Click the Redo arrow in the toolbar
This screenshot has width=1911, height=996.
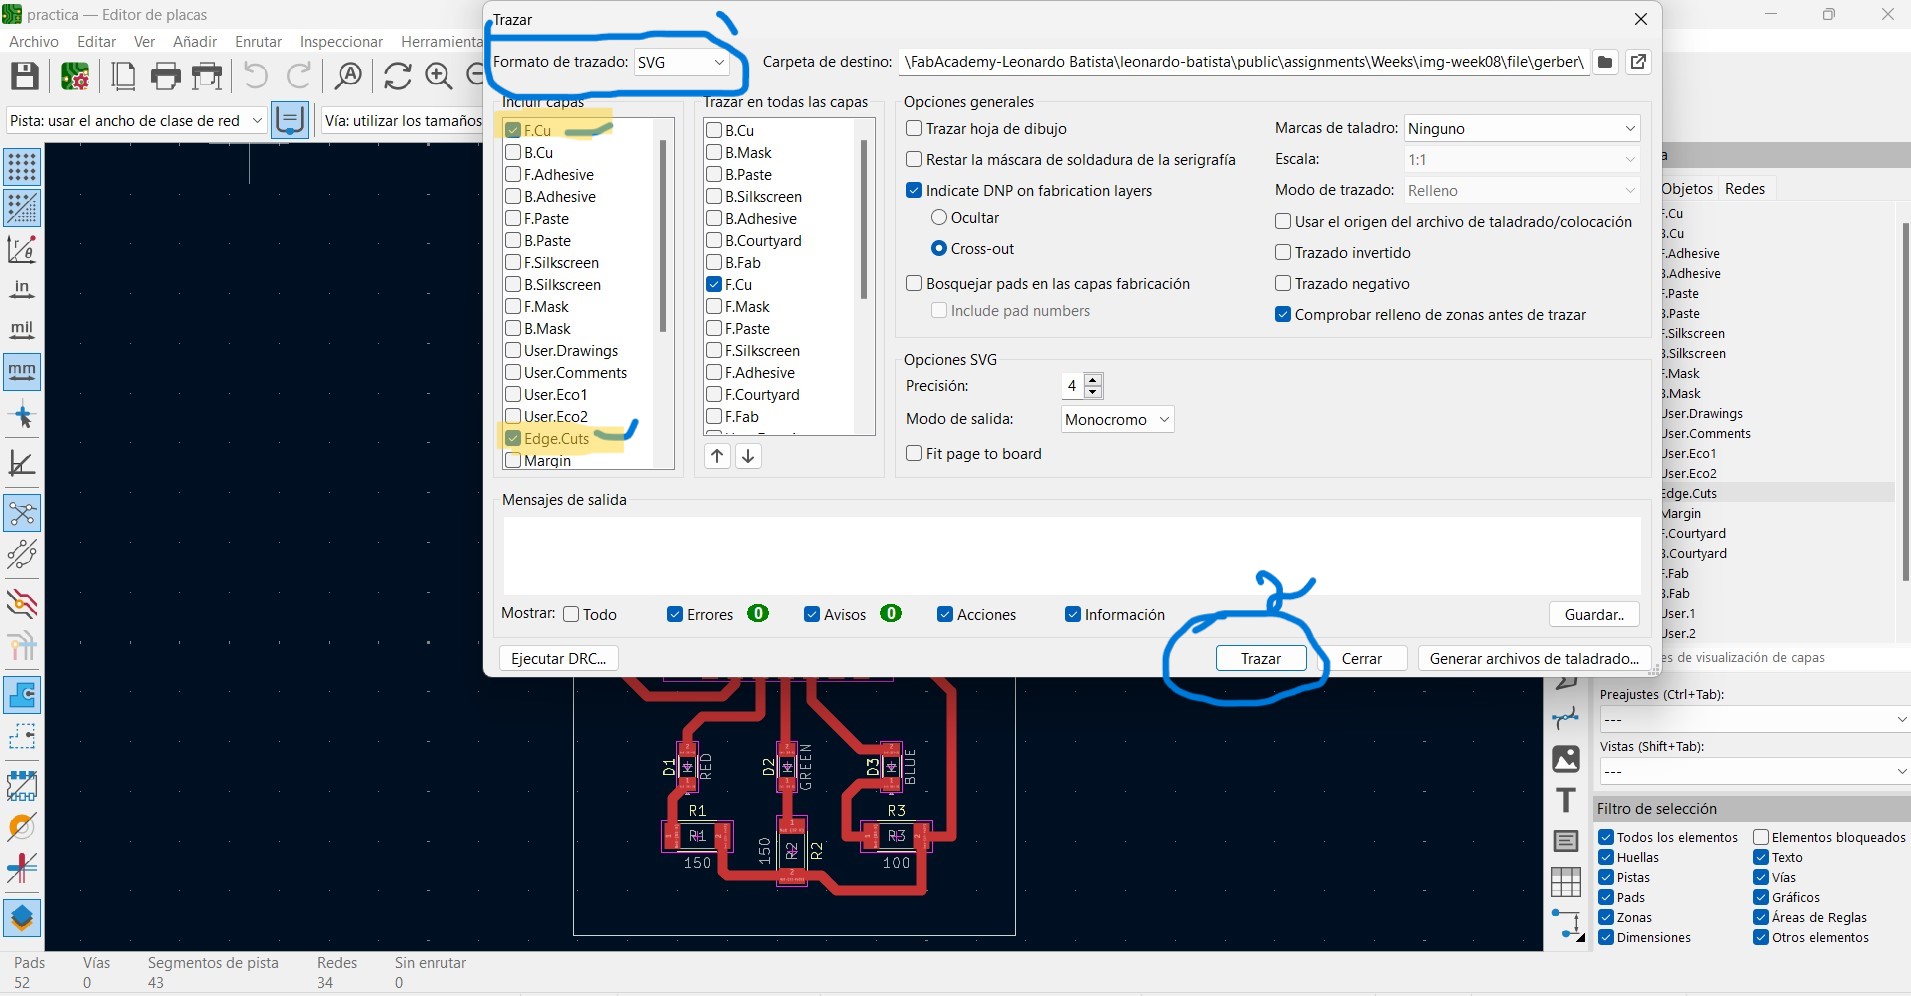click(299, 76)
